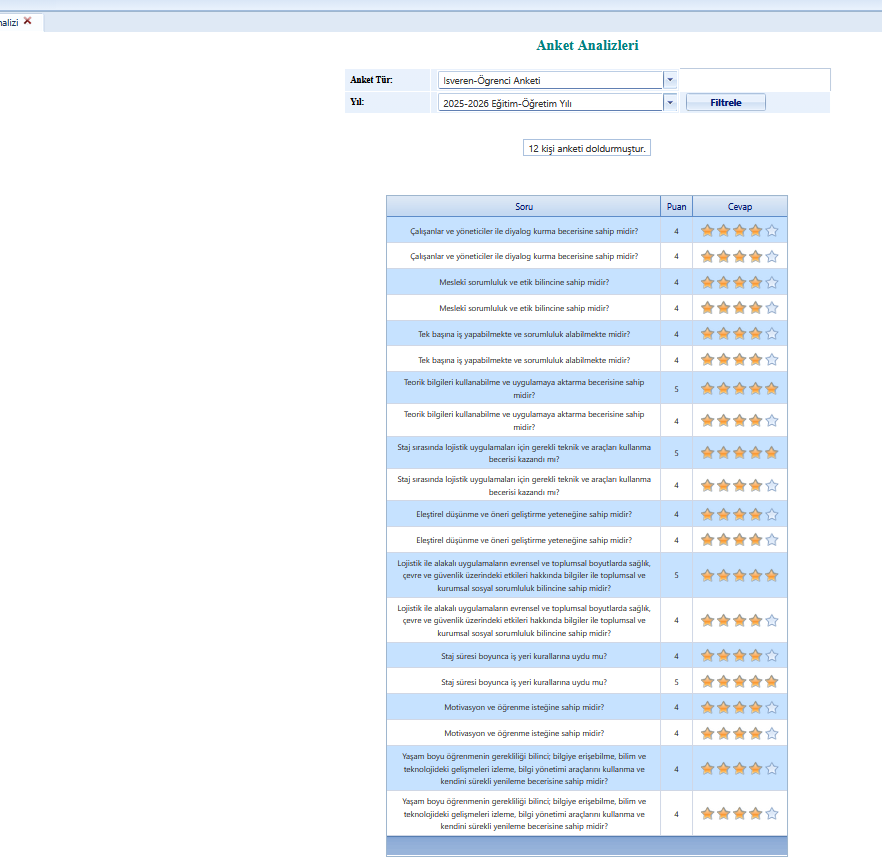The height and width of the screenshot is (861, 895).
Task: Click first star in Staj süresi boyunca row scored 4
Action: click(707, 655)
